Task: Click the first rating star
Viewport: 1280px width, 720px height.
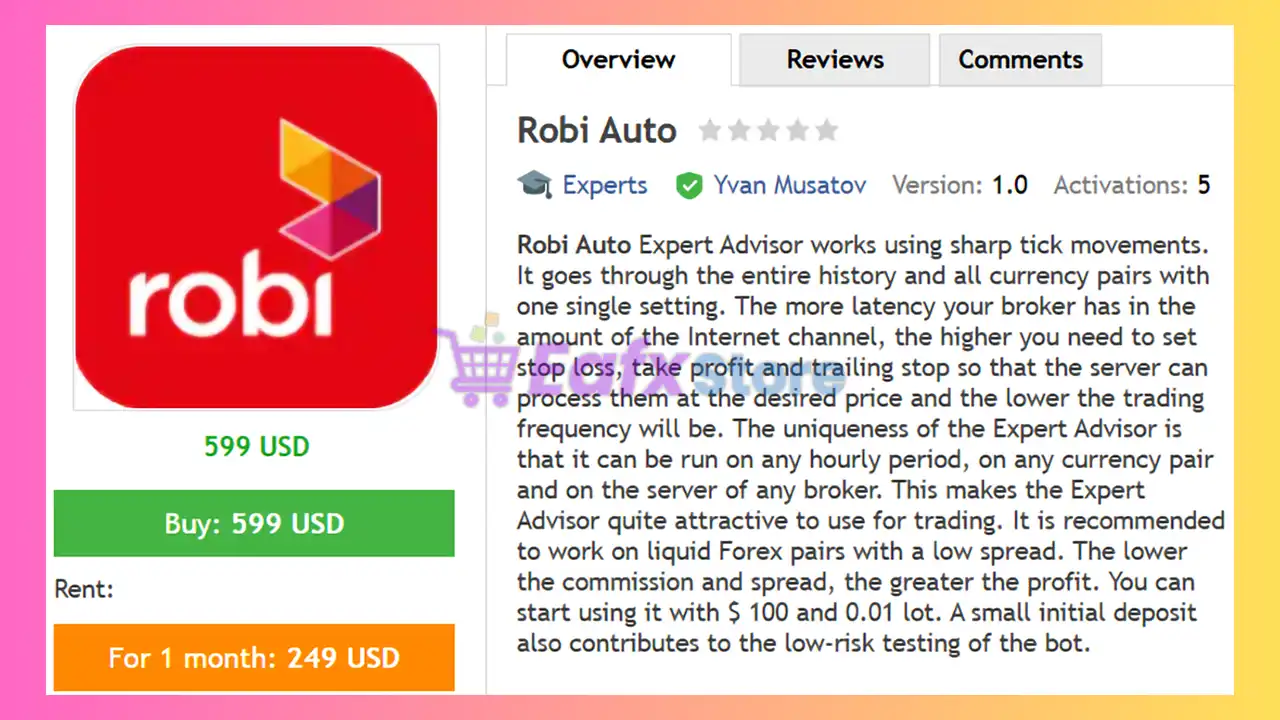Action: [x=710, y=129]
